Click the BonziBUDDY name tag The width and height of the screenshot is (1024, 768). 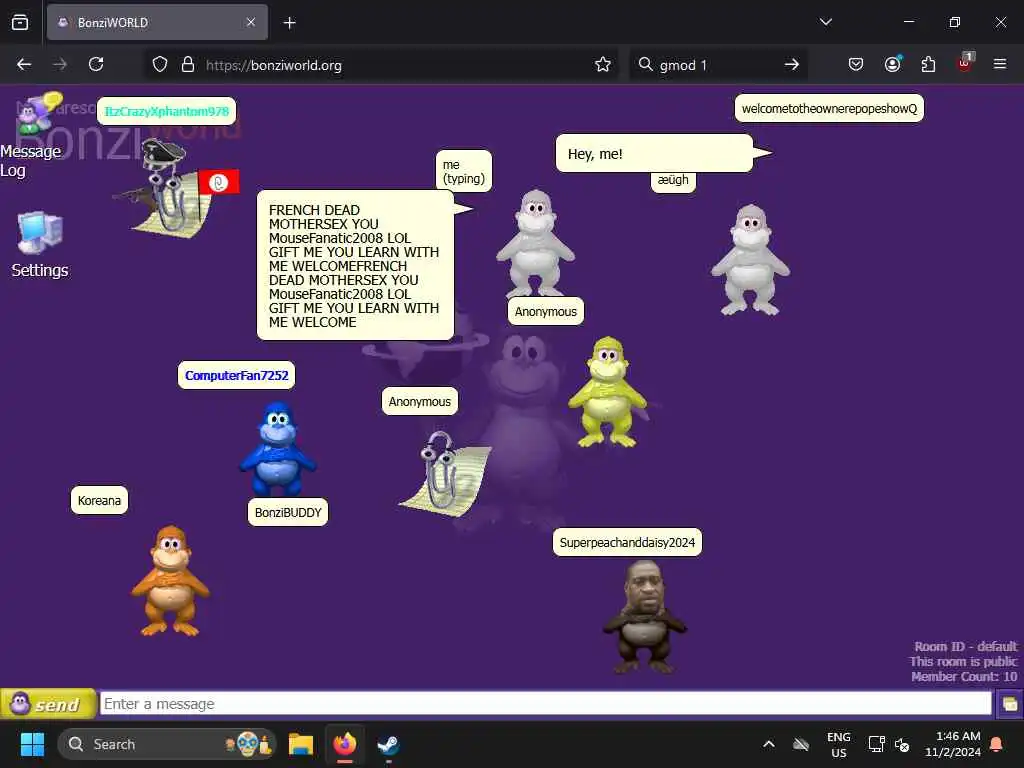pos(288,513)
